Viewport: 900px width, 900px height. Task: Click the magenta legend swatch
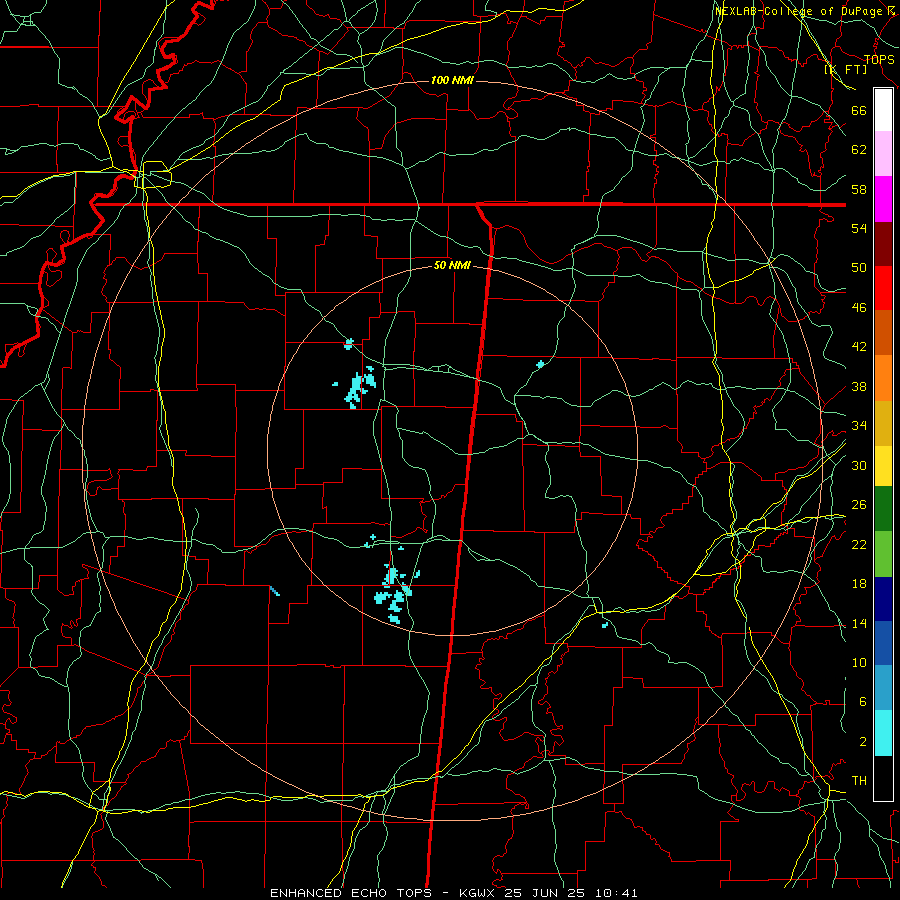click(x=883, y=199)
